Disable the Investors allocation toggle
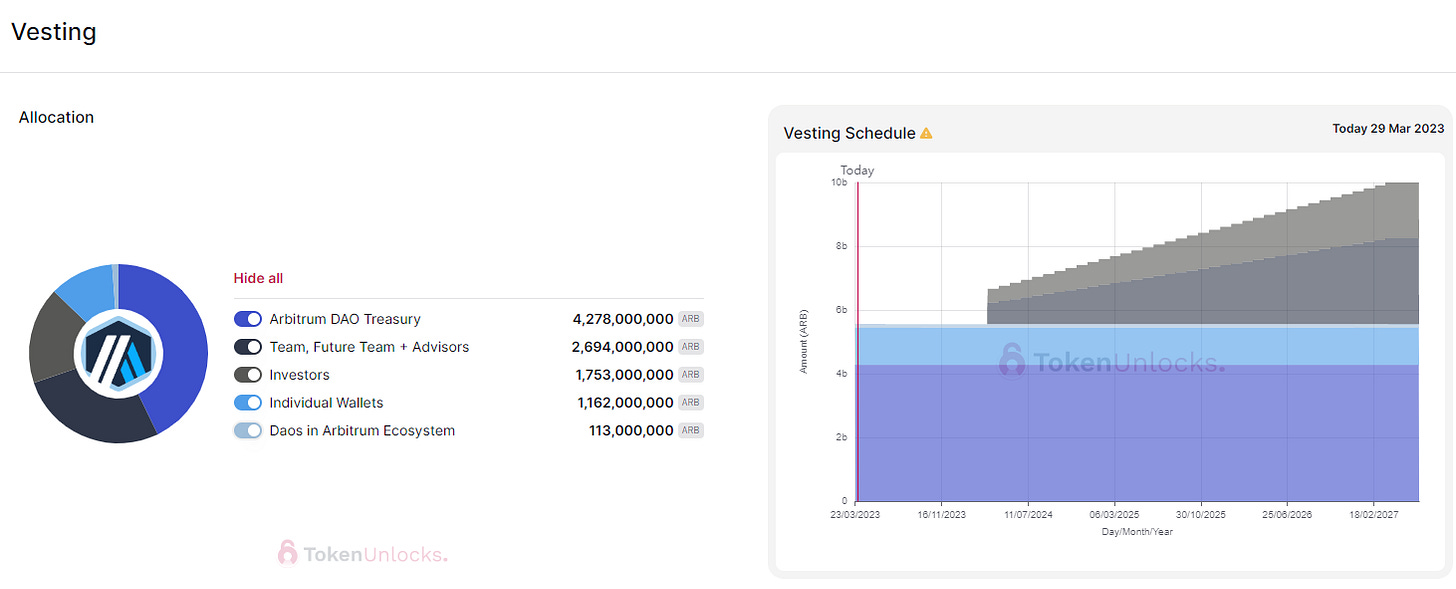Viewport: 1456px width, 589px height. 248,375
